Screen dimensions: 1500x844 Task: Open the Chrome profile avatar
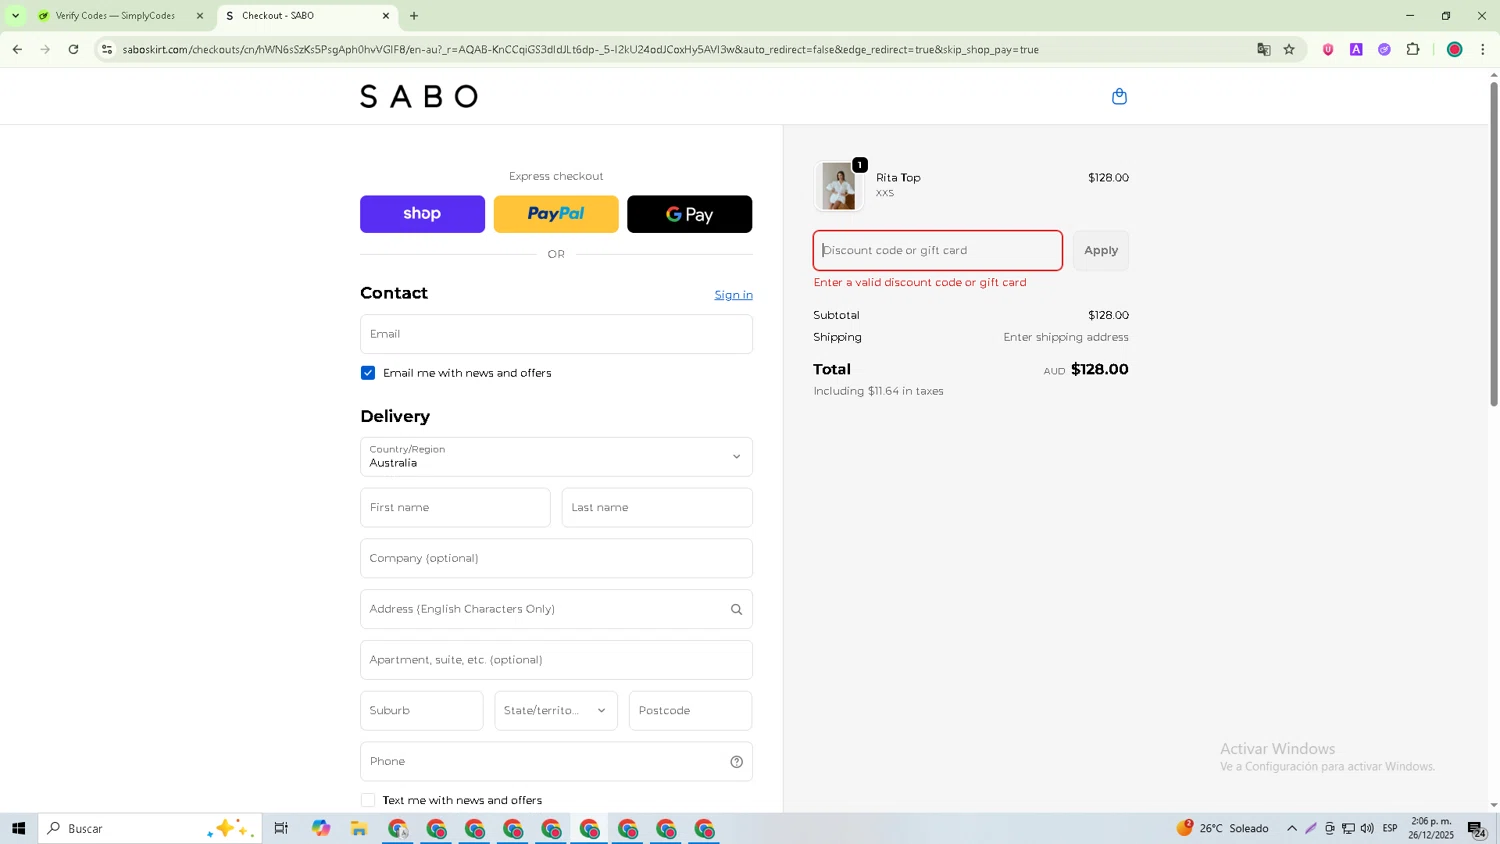pyautogui.click(x=1455, y=49)
